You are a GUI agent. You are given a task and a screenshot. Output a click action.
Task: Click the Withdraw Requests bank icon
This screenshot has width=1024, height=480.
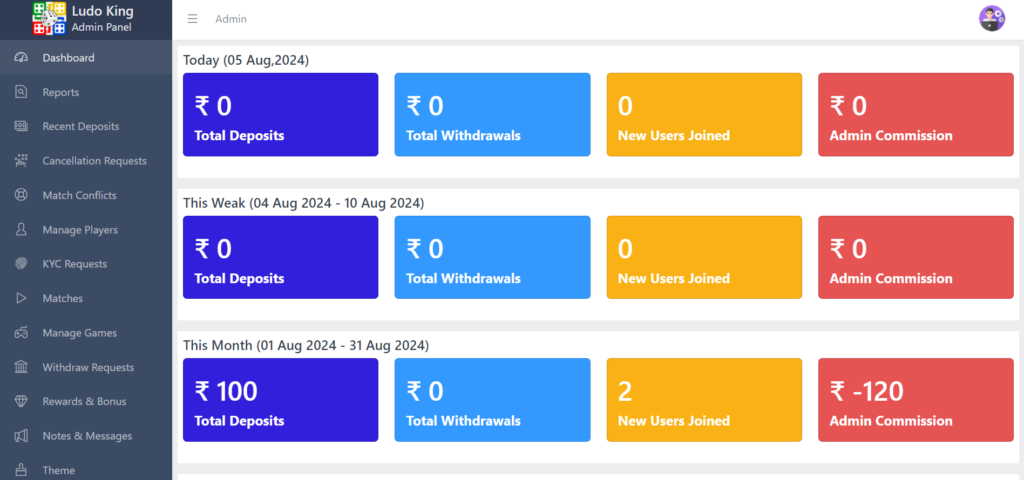coord(21,367)
